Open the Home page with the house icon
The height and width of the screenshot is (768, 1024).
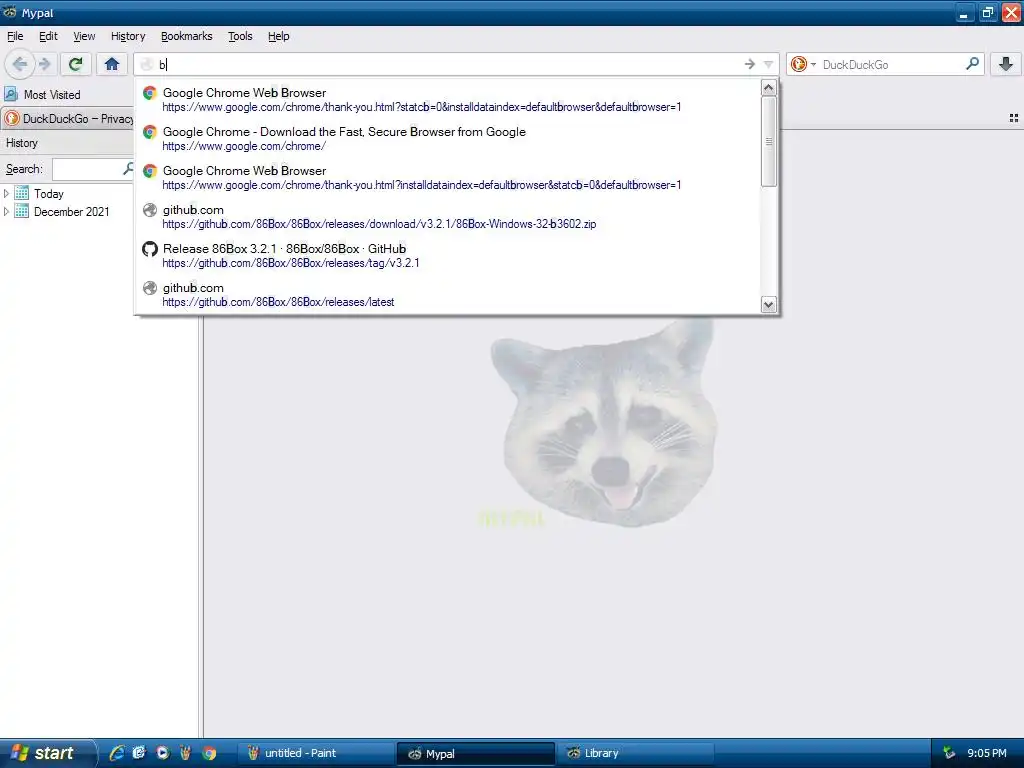(112, 64)
